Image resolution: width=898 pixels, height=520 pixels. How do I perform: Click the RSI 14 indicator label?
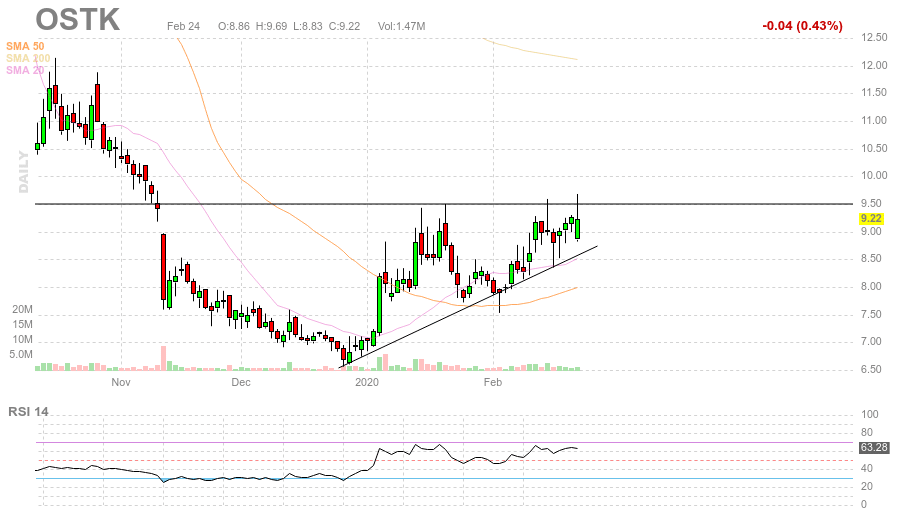tap(28, 412)
